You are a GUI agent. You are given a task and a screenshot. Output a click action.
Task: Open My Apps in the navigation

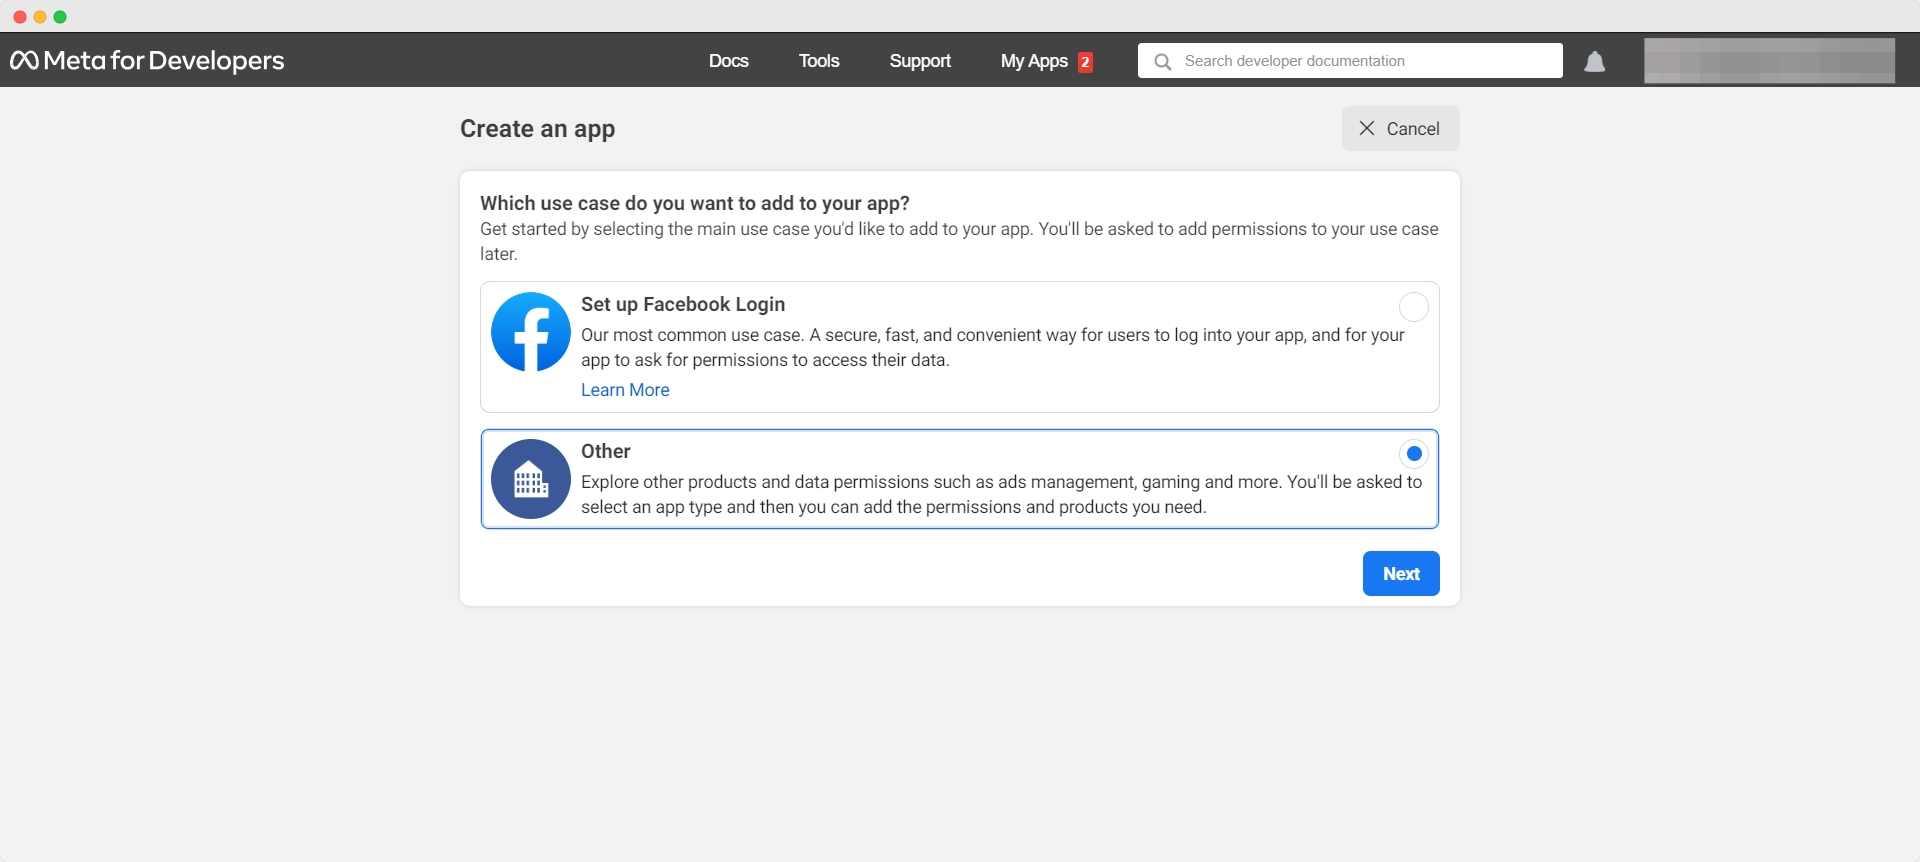tap(1034, 61)
